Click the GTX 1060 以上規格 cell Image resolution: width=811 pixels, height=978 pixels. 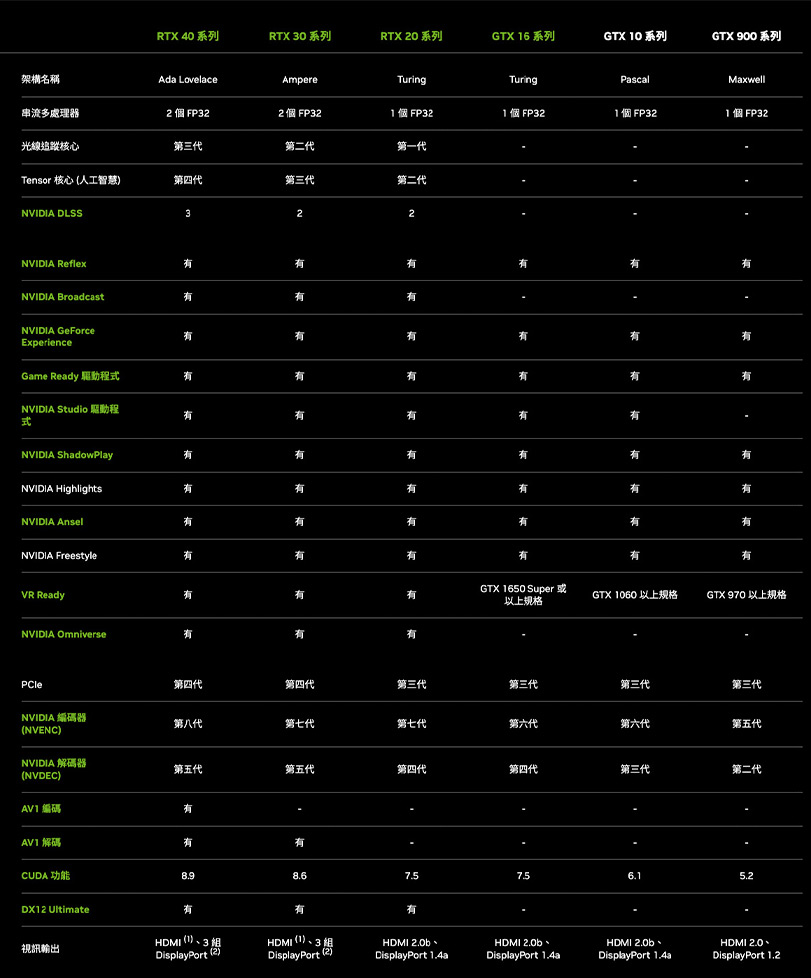pyautogui.click(x=634, y=595)
